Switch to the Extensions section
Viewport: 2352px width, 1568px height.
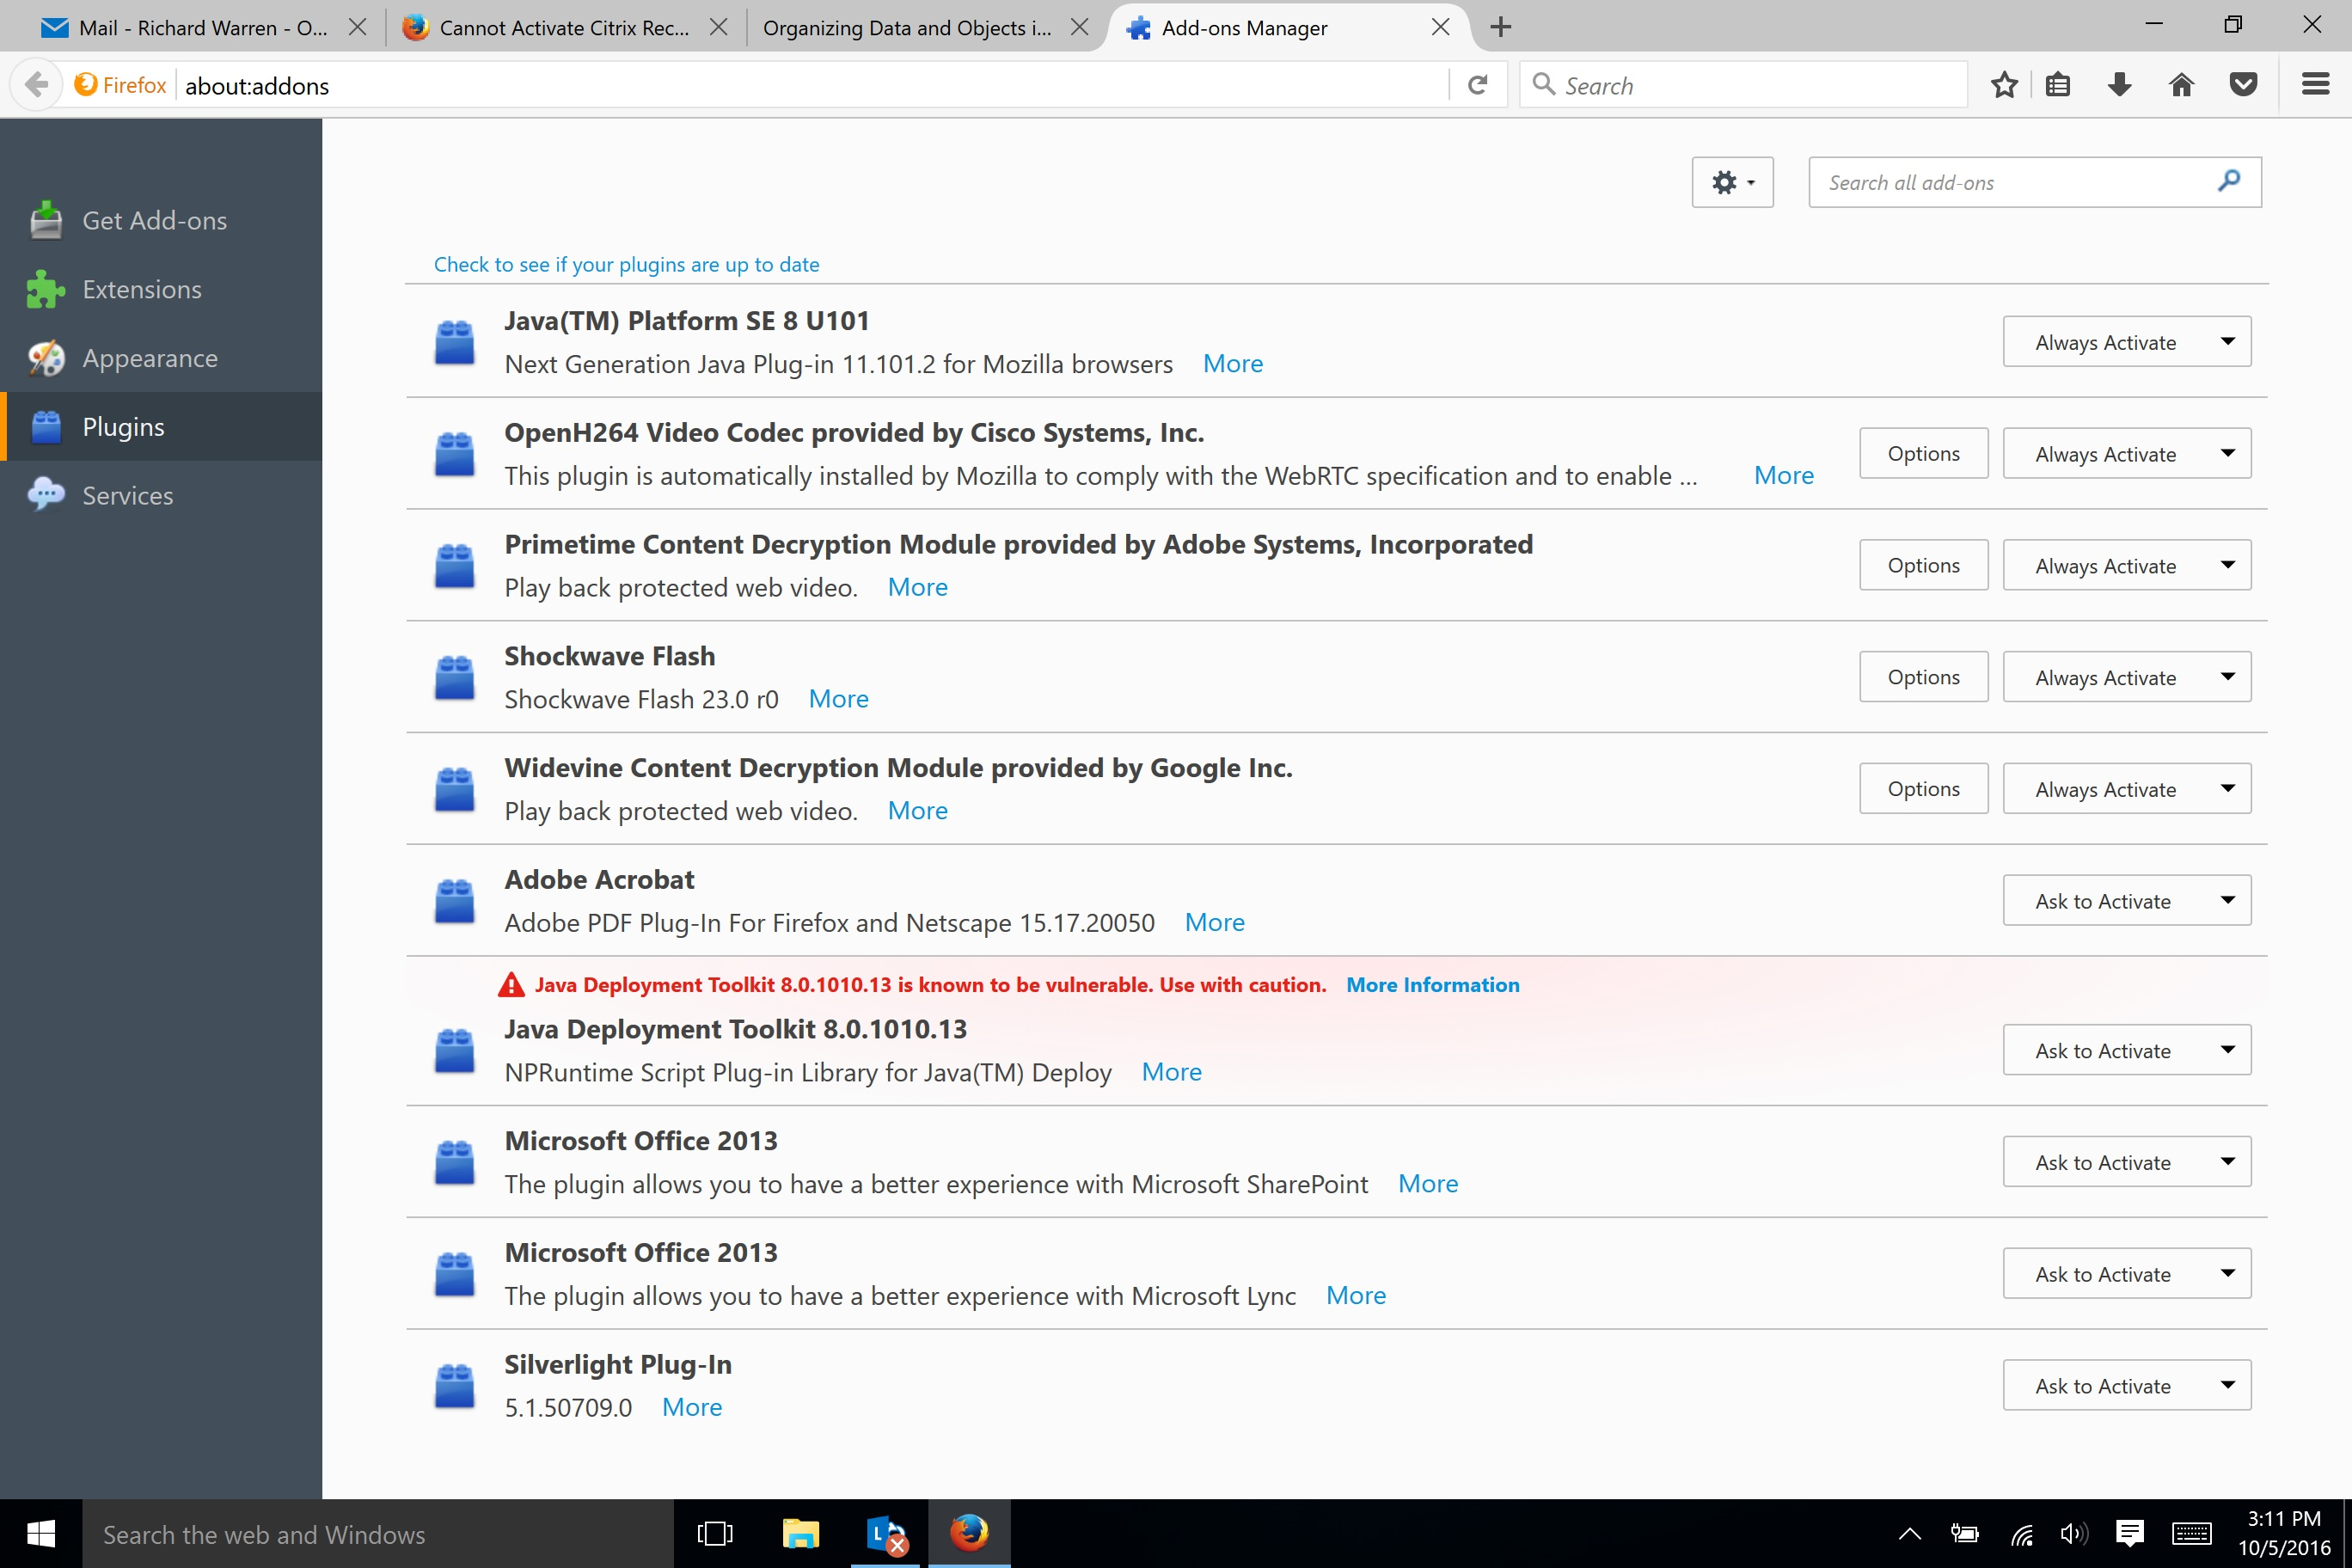pyautogui.click(x=161, y=289)
